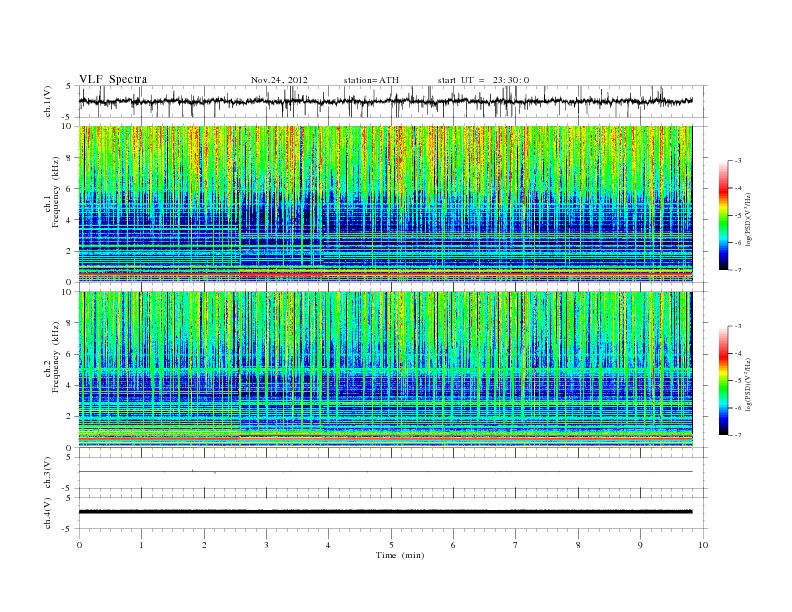
Task: Click the ch.1 spectrogram color scale bar
Action: [x=724, y=215]
